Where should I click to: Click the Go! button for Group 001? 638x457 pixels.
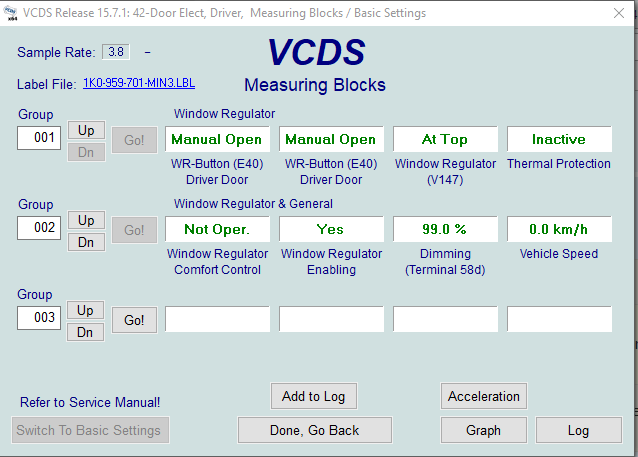pos(134,140)
